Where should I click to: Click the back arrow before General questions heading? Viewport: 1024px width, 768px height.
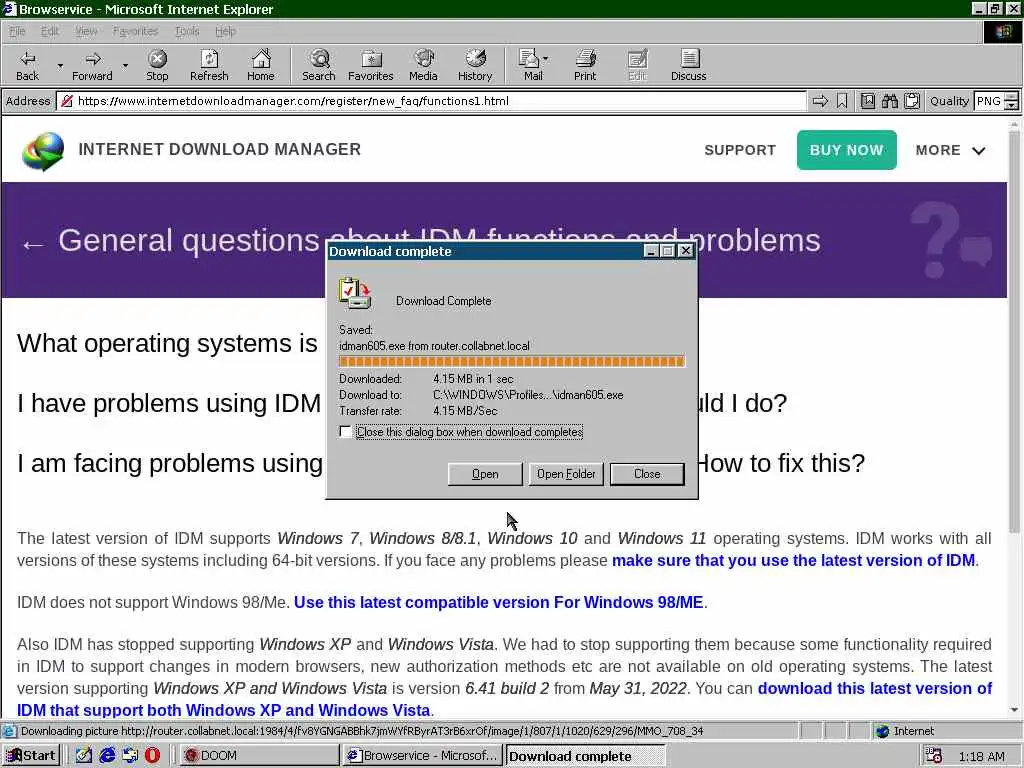pos(33,245)
